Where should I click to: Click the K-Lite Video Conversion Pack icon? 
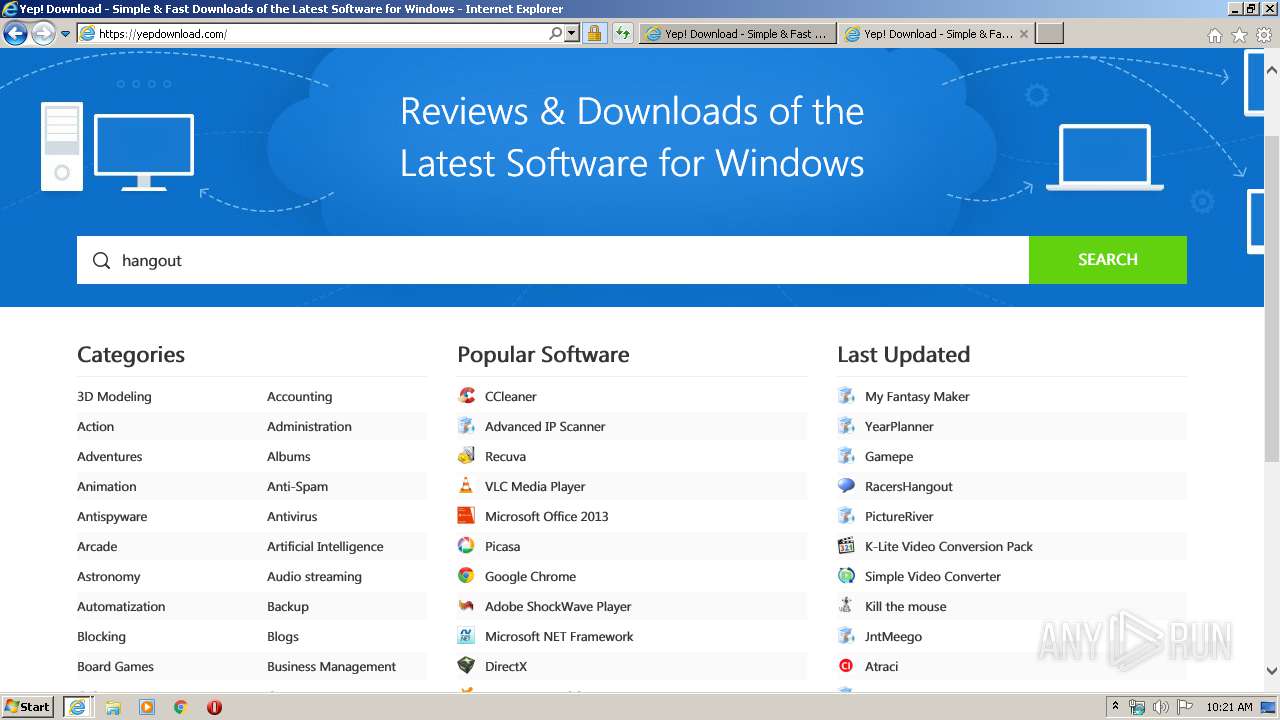point(846,546)
